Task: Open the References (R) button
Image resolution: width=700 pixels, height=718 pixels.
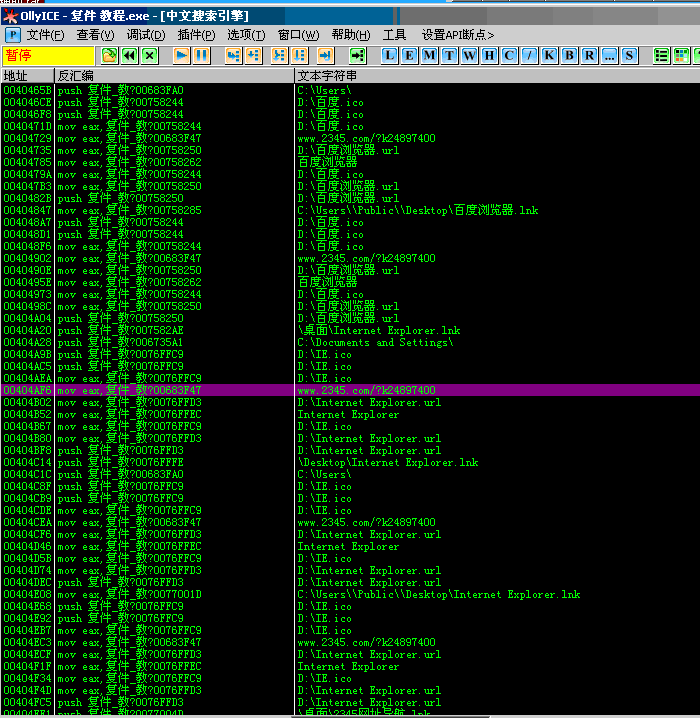Action: (590, 56)
